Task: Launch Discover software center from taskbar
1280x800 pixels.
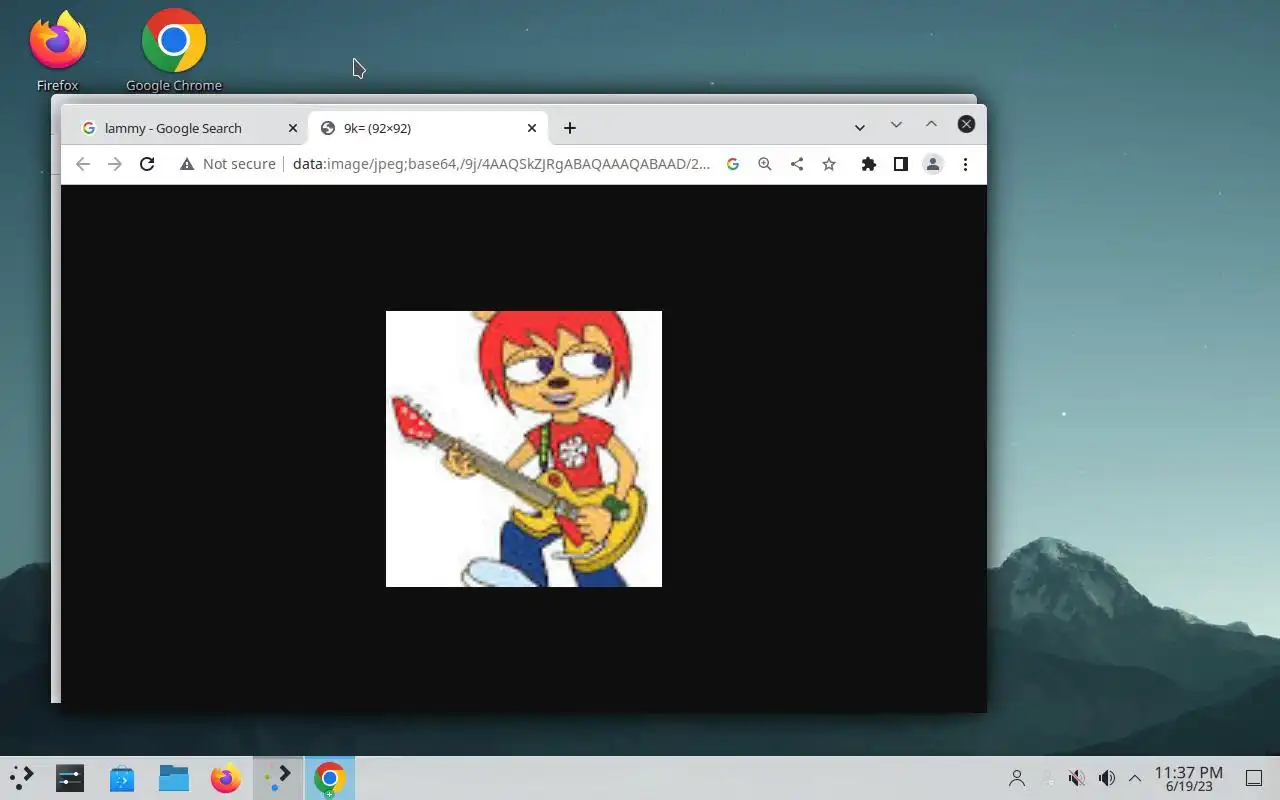Action: tap(122, 777)
